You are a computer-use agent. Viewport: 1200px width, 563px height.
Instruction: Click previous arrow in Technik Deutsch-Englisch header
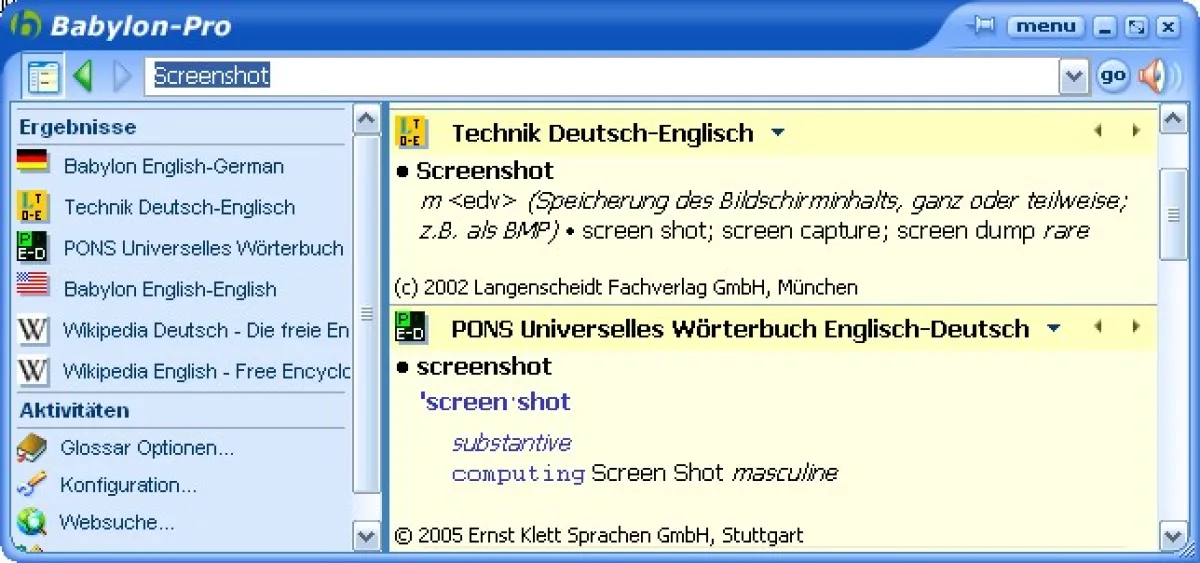tap(1099, 131)
